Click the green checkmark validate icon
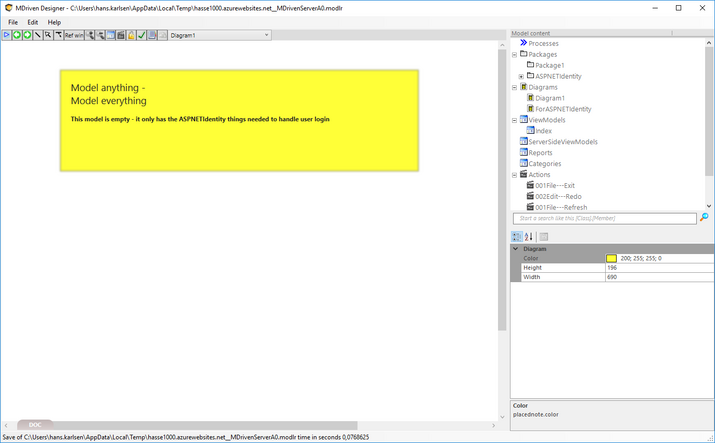The height and width of the screenshot is (443, 715). 142,35
